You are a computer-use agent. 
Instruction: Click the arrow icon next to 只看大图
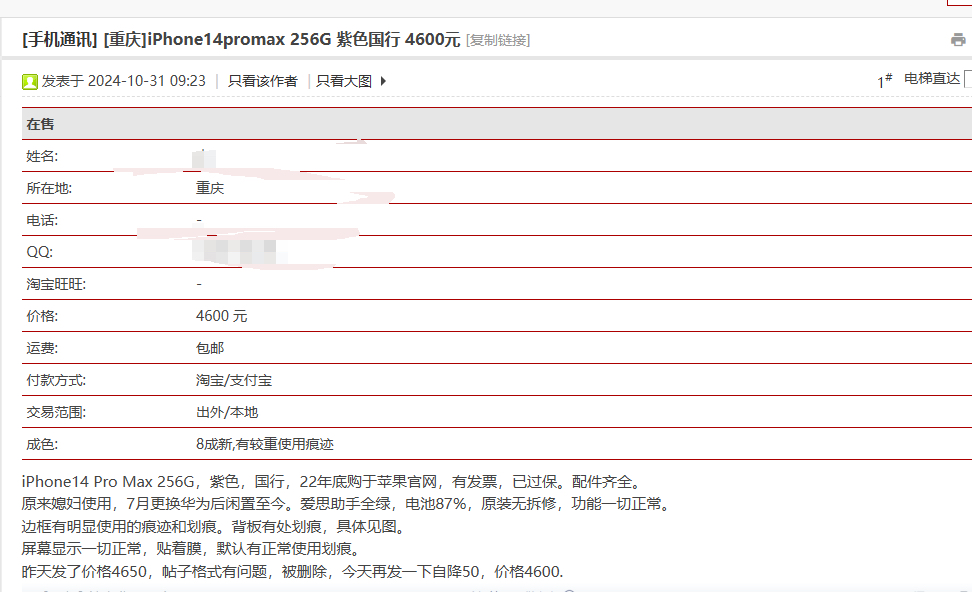click(383, 81)
